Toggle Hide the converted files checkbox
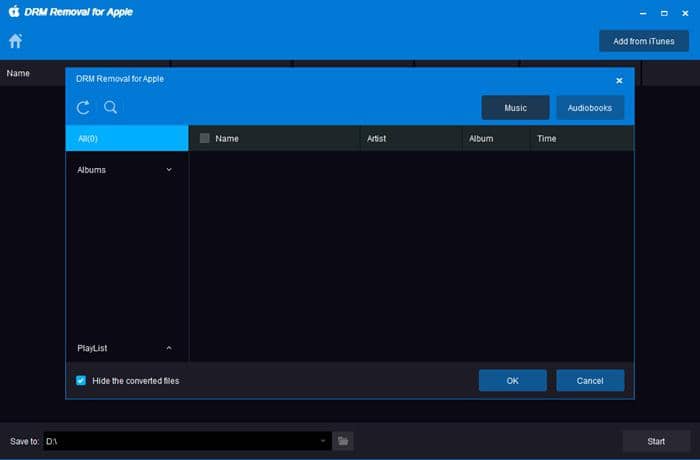 81,381
